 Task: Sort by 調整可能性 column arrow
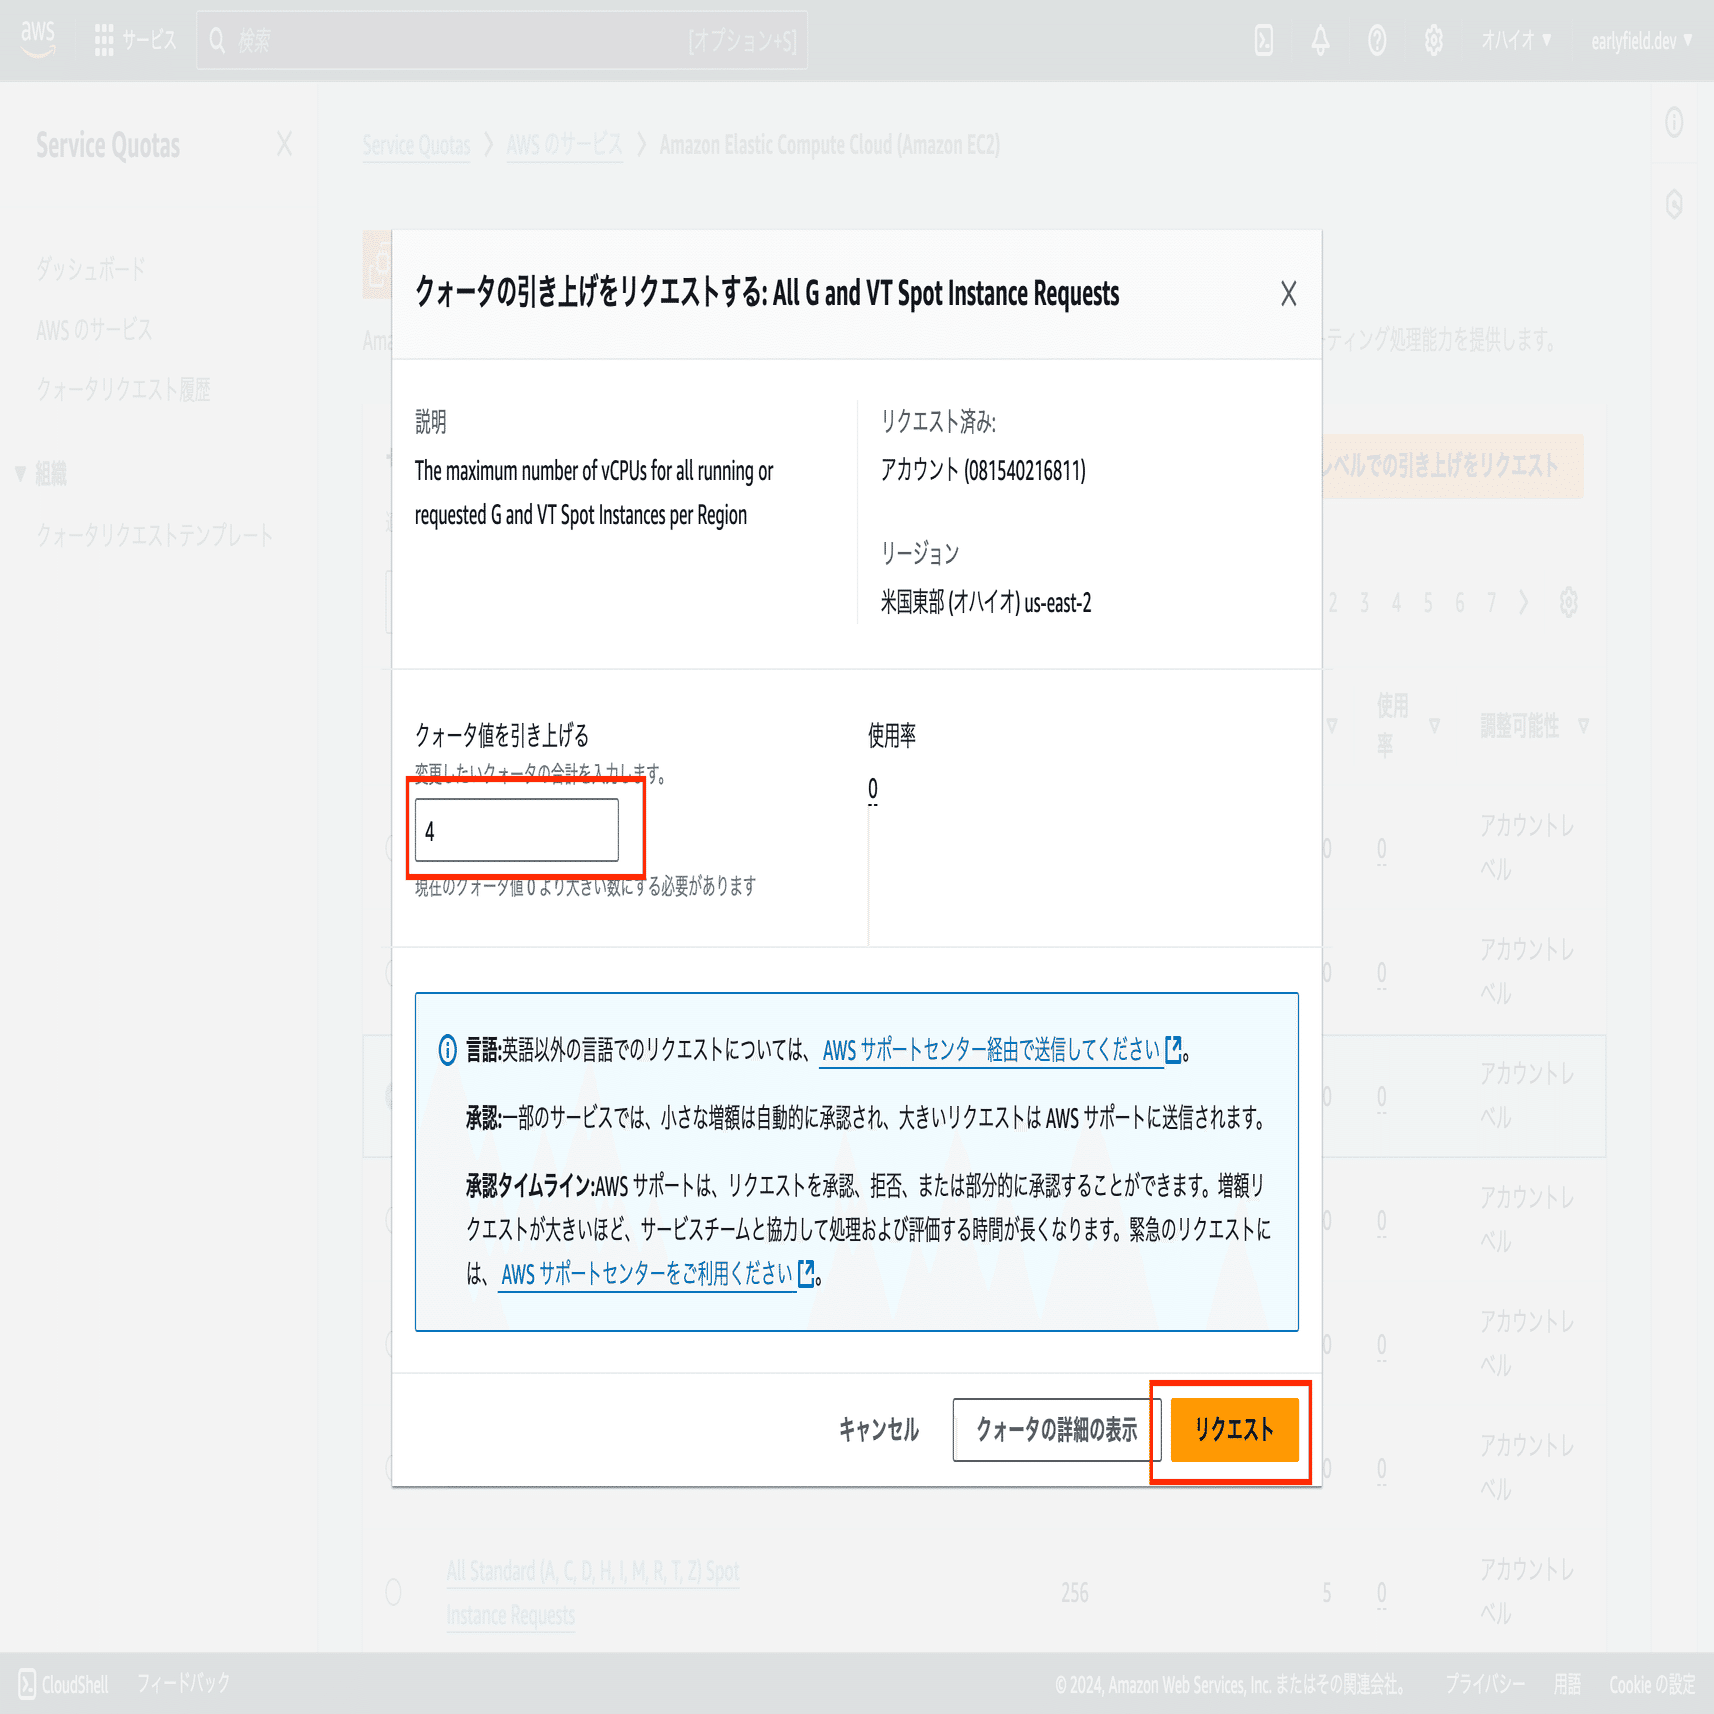coord(1583,726)
